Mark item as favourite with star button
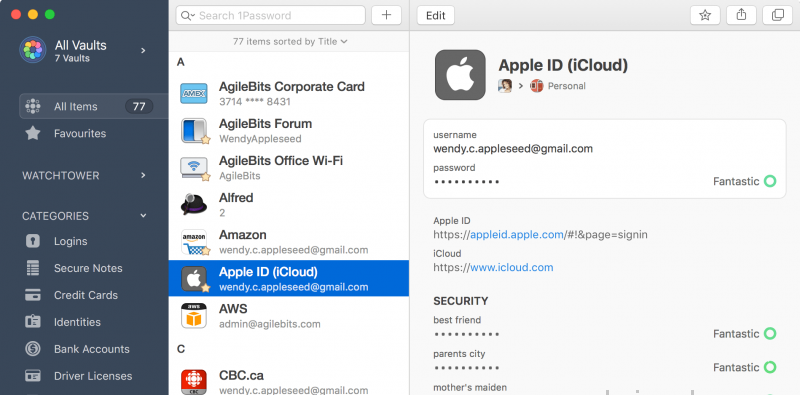 coord(705,15)
